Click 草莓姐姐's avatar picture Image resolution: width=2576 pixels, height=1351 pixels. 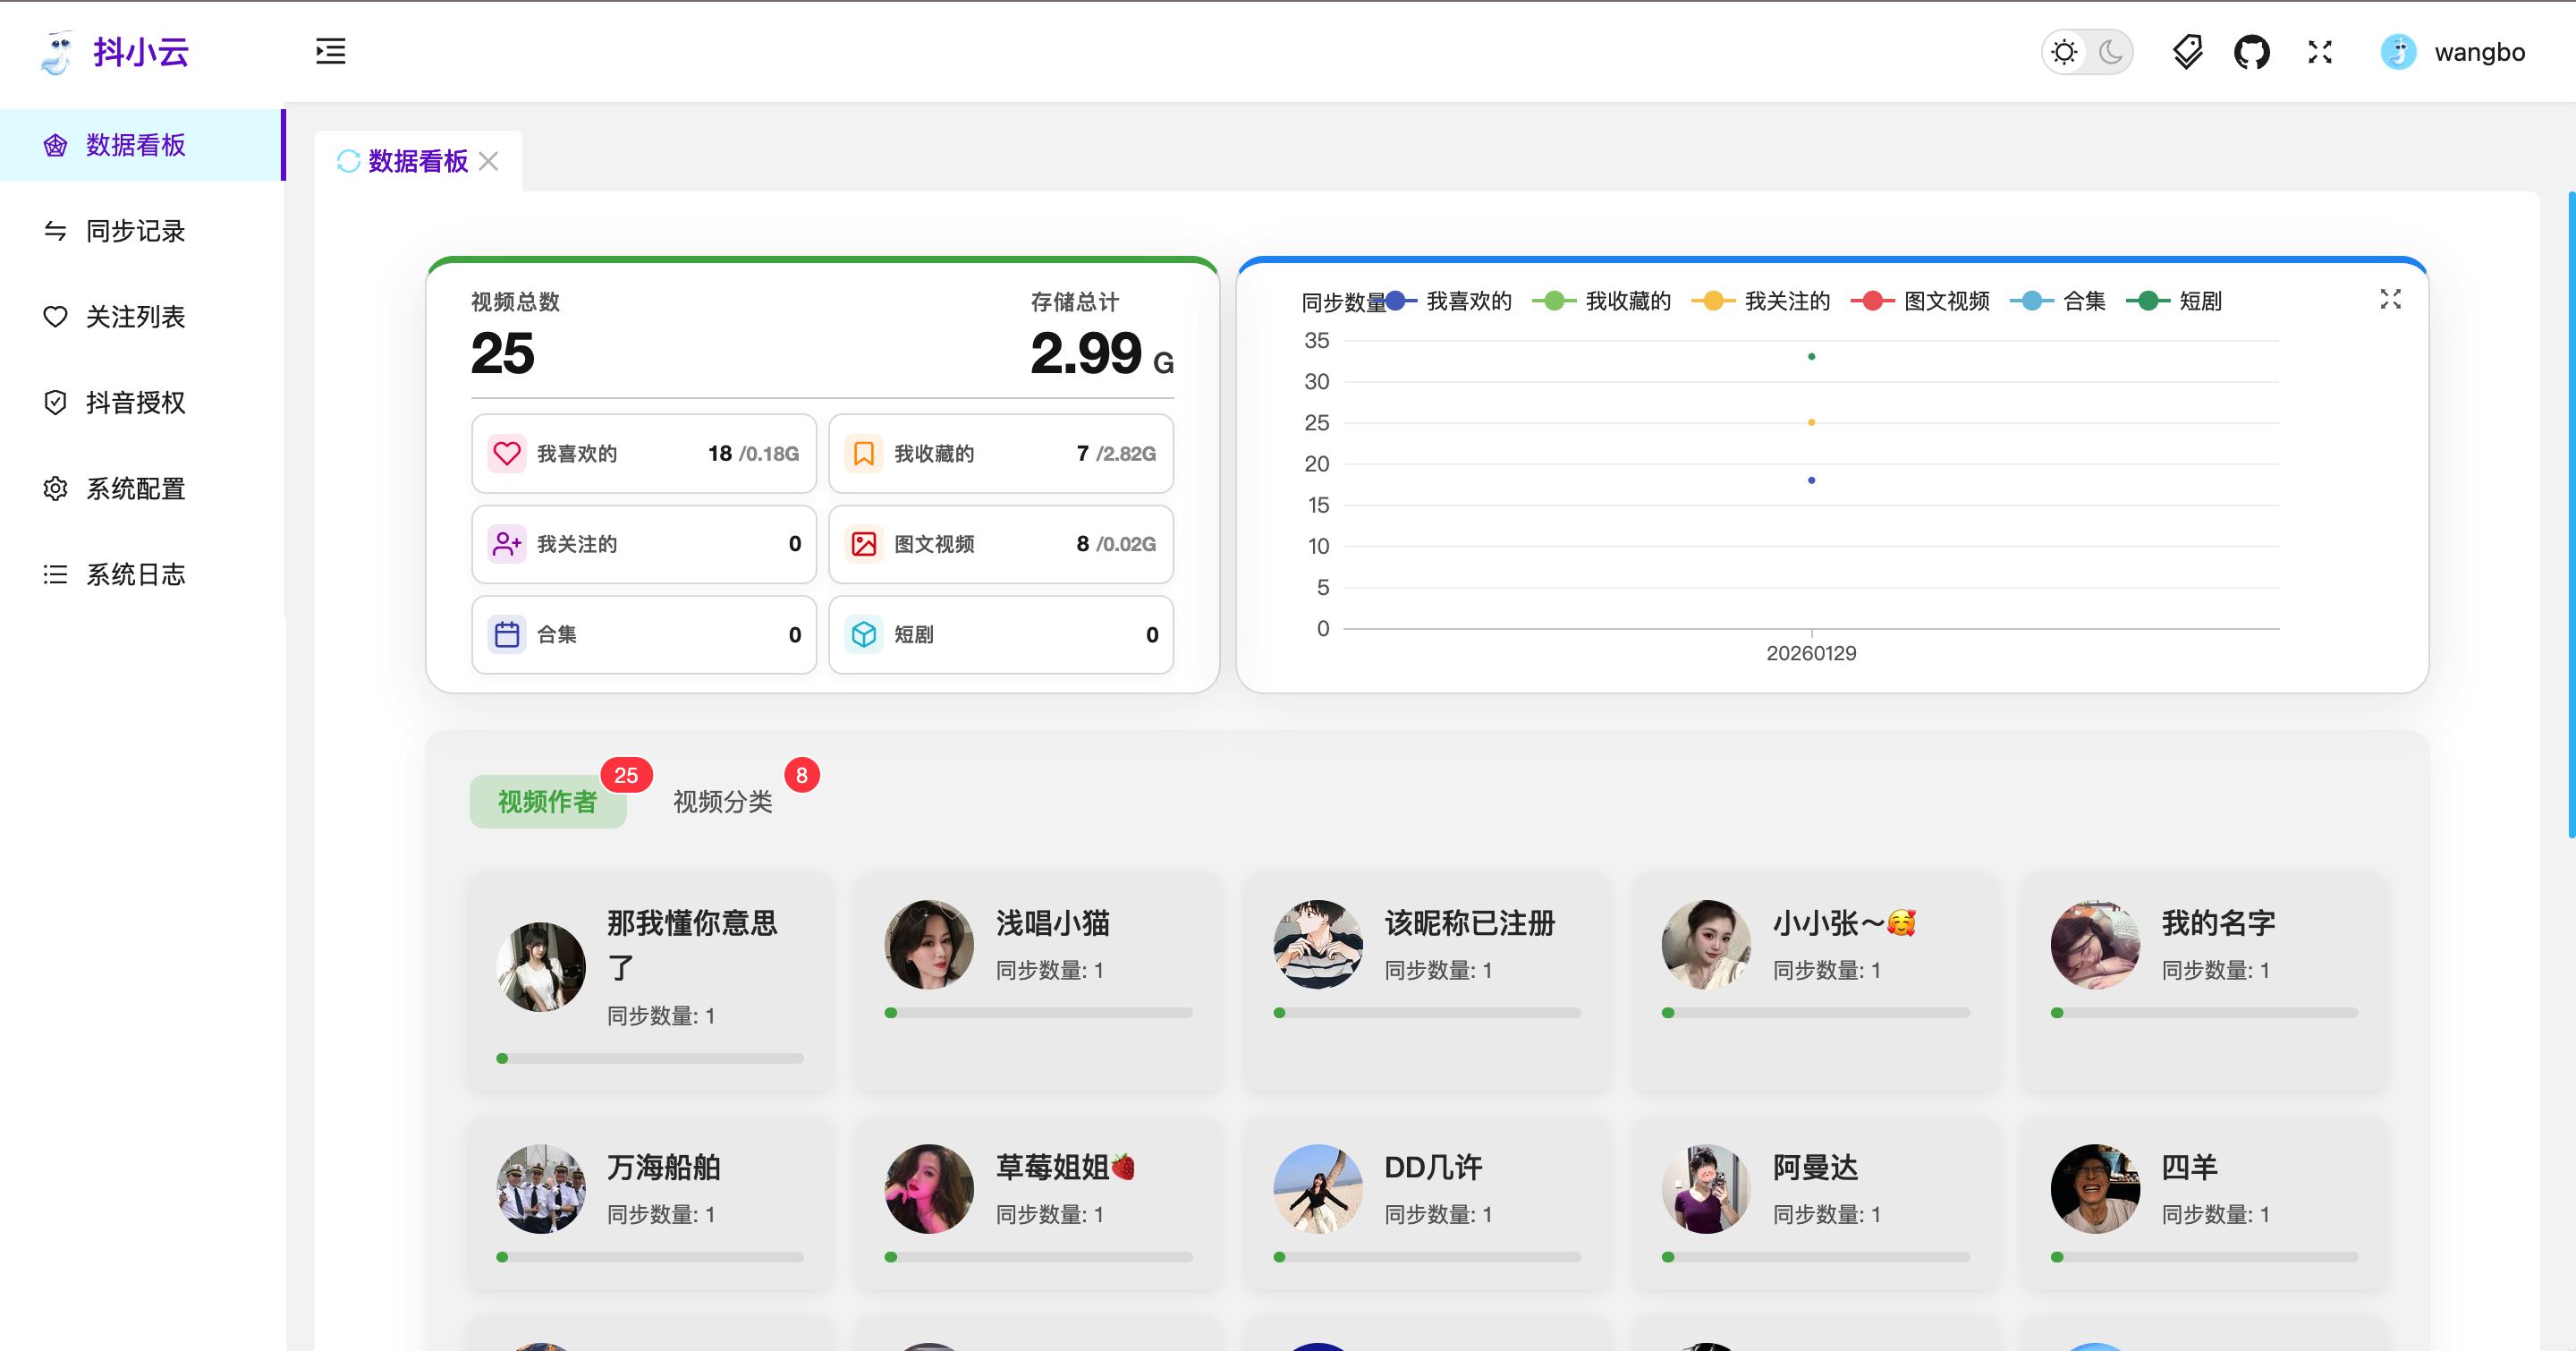tap(928, 1189)
